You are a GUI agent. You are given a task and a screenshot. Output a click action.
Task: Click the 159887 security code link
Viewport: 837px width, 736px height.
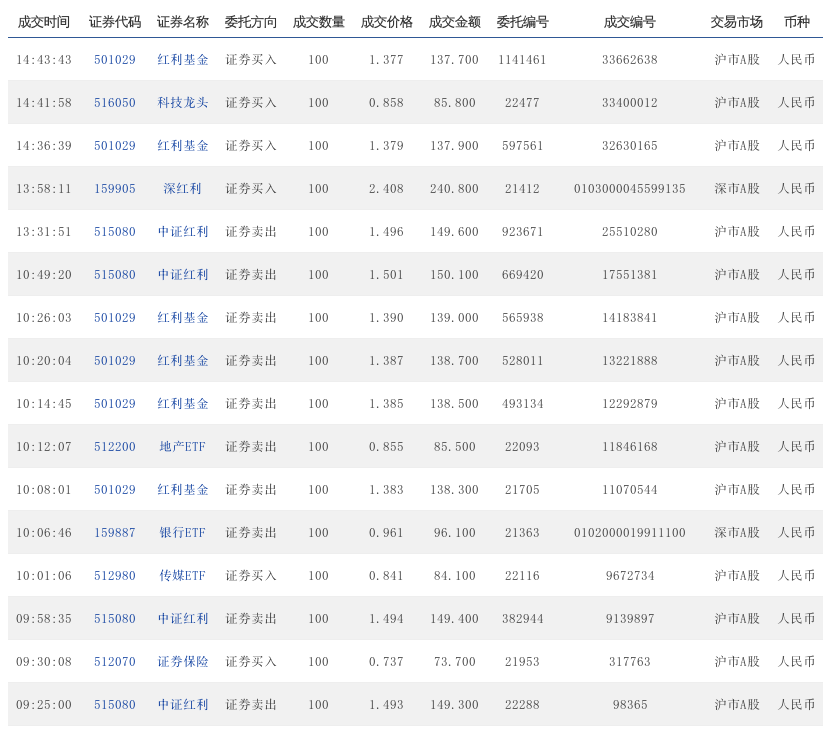coord(115,532)
